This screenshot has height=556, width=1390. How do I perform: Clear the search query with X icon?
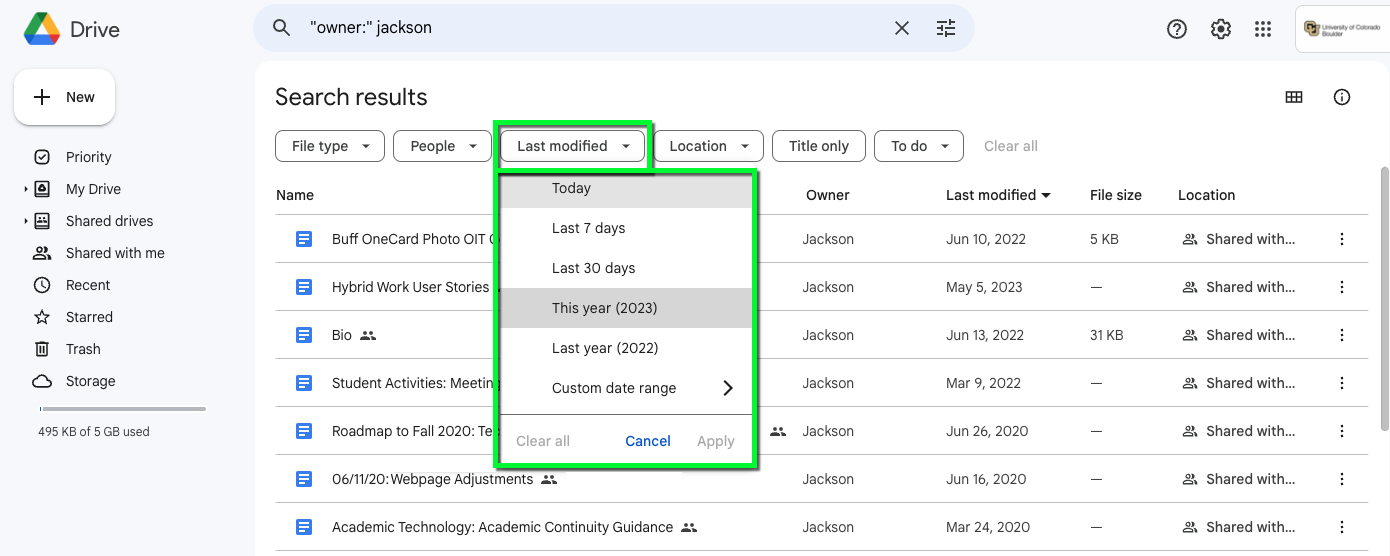coord(901,28)
